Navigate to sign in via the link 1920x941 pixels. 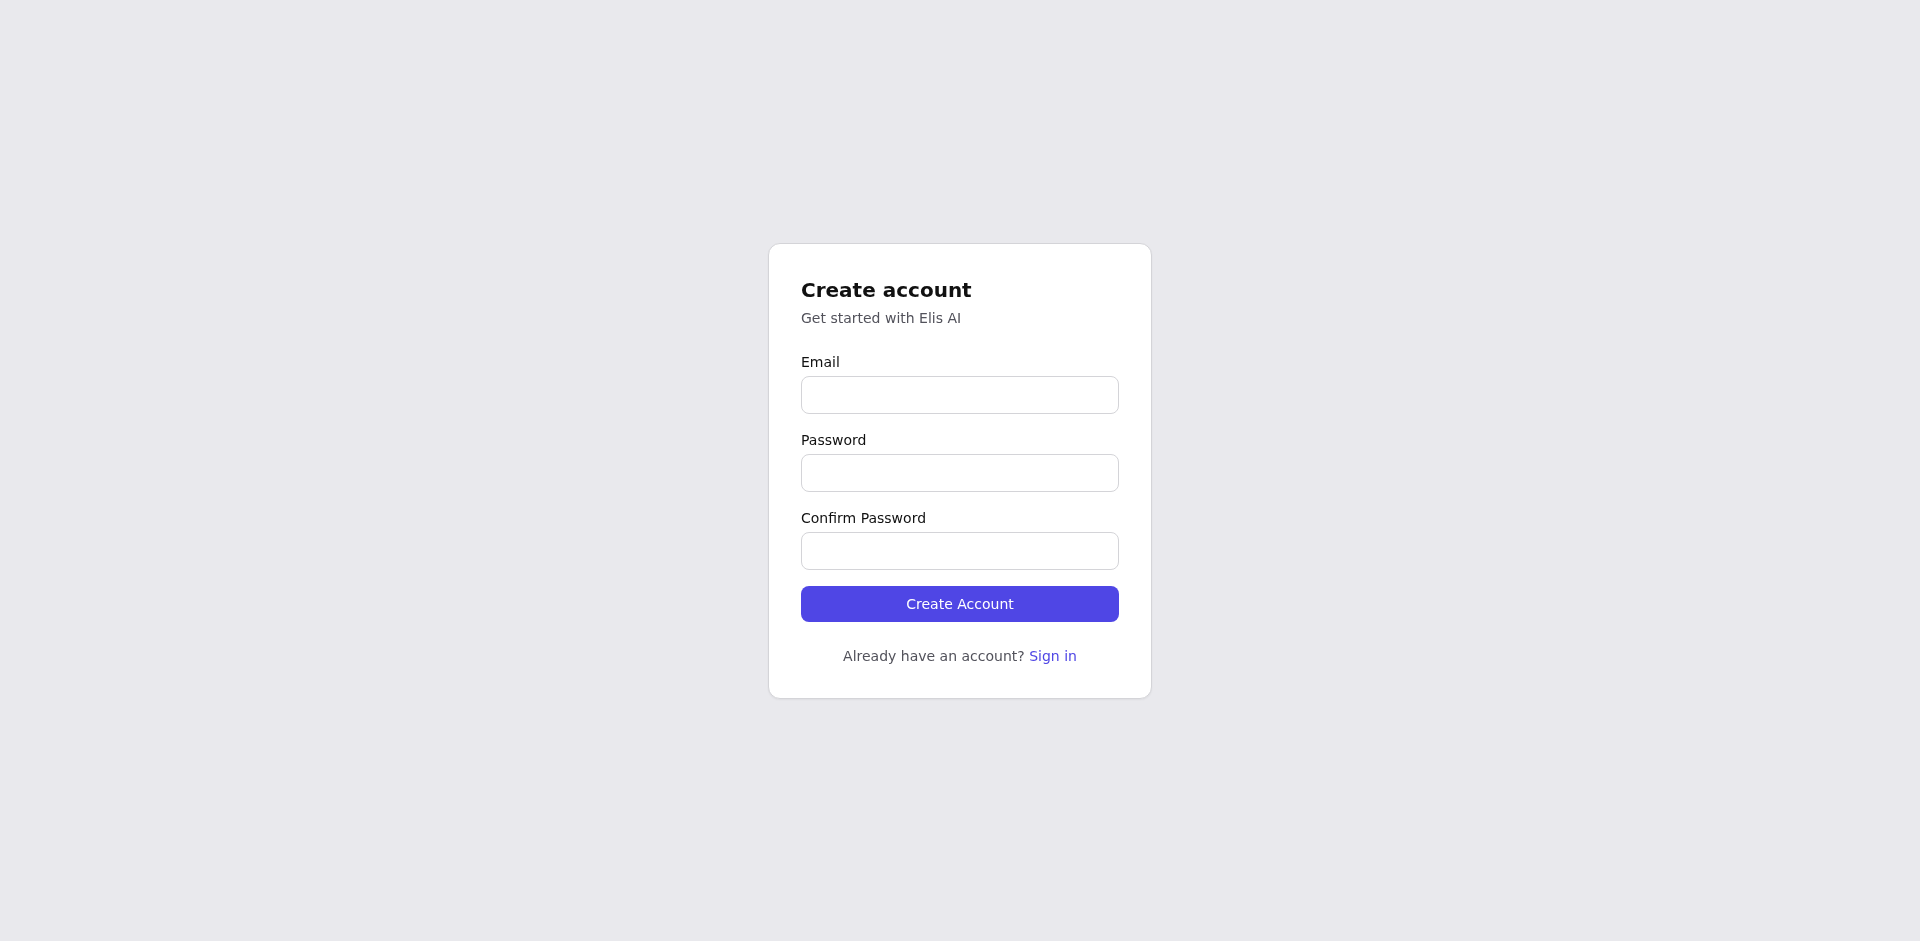1052,656
